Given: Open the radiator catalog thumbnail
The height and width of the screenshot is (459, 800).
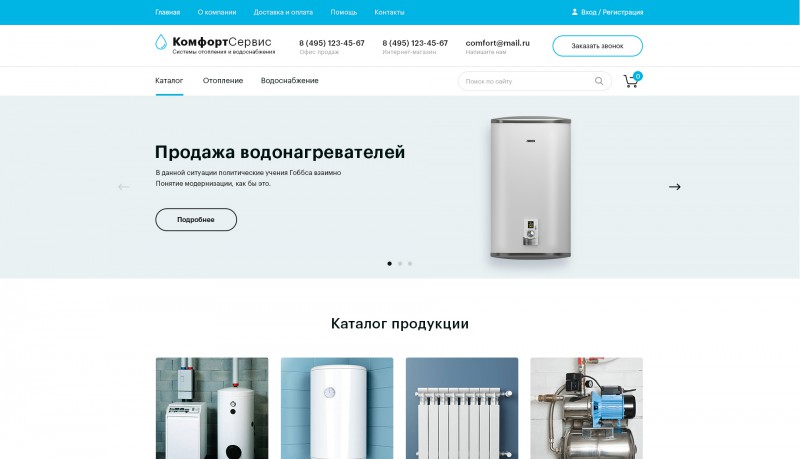Looking at the screenshot, I should (x=462, y=408).
